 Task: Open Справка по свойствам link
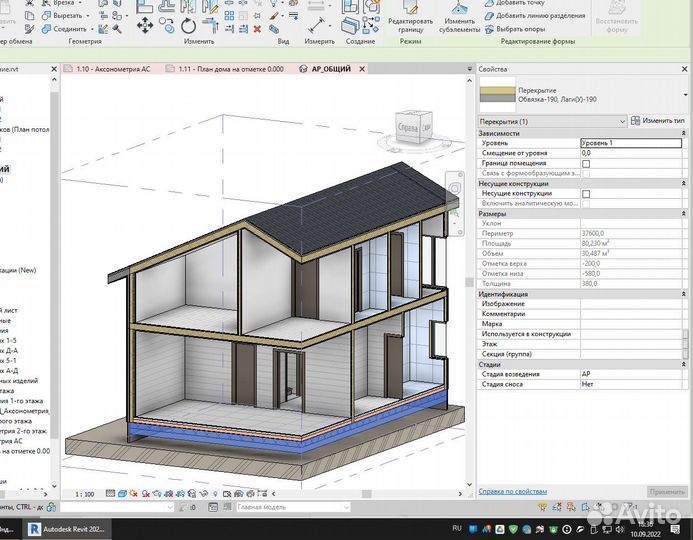(x=513, y=491)
